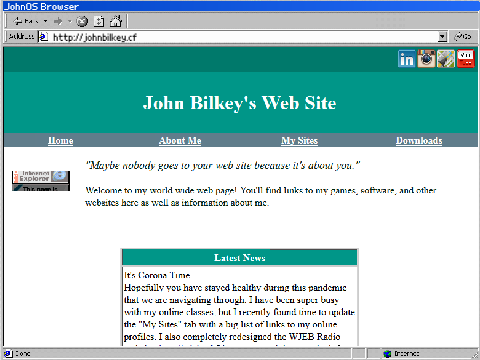Click the Internet zone status label
480x360 pixels.
406,353
